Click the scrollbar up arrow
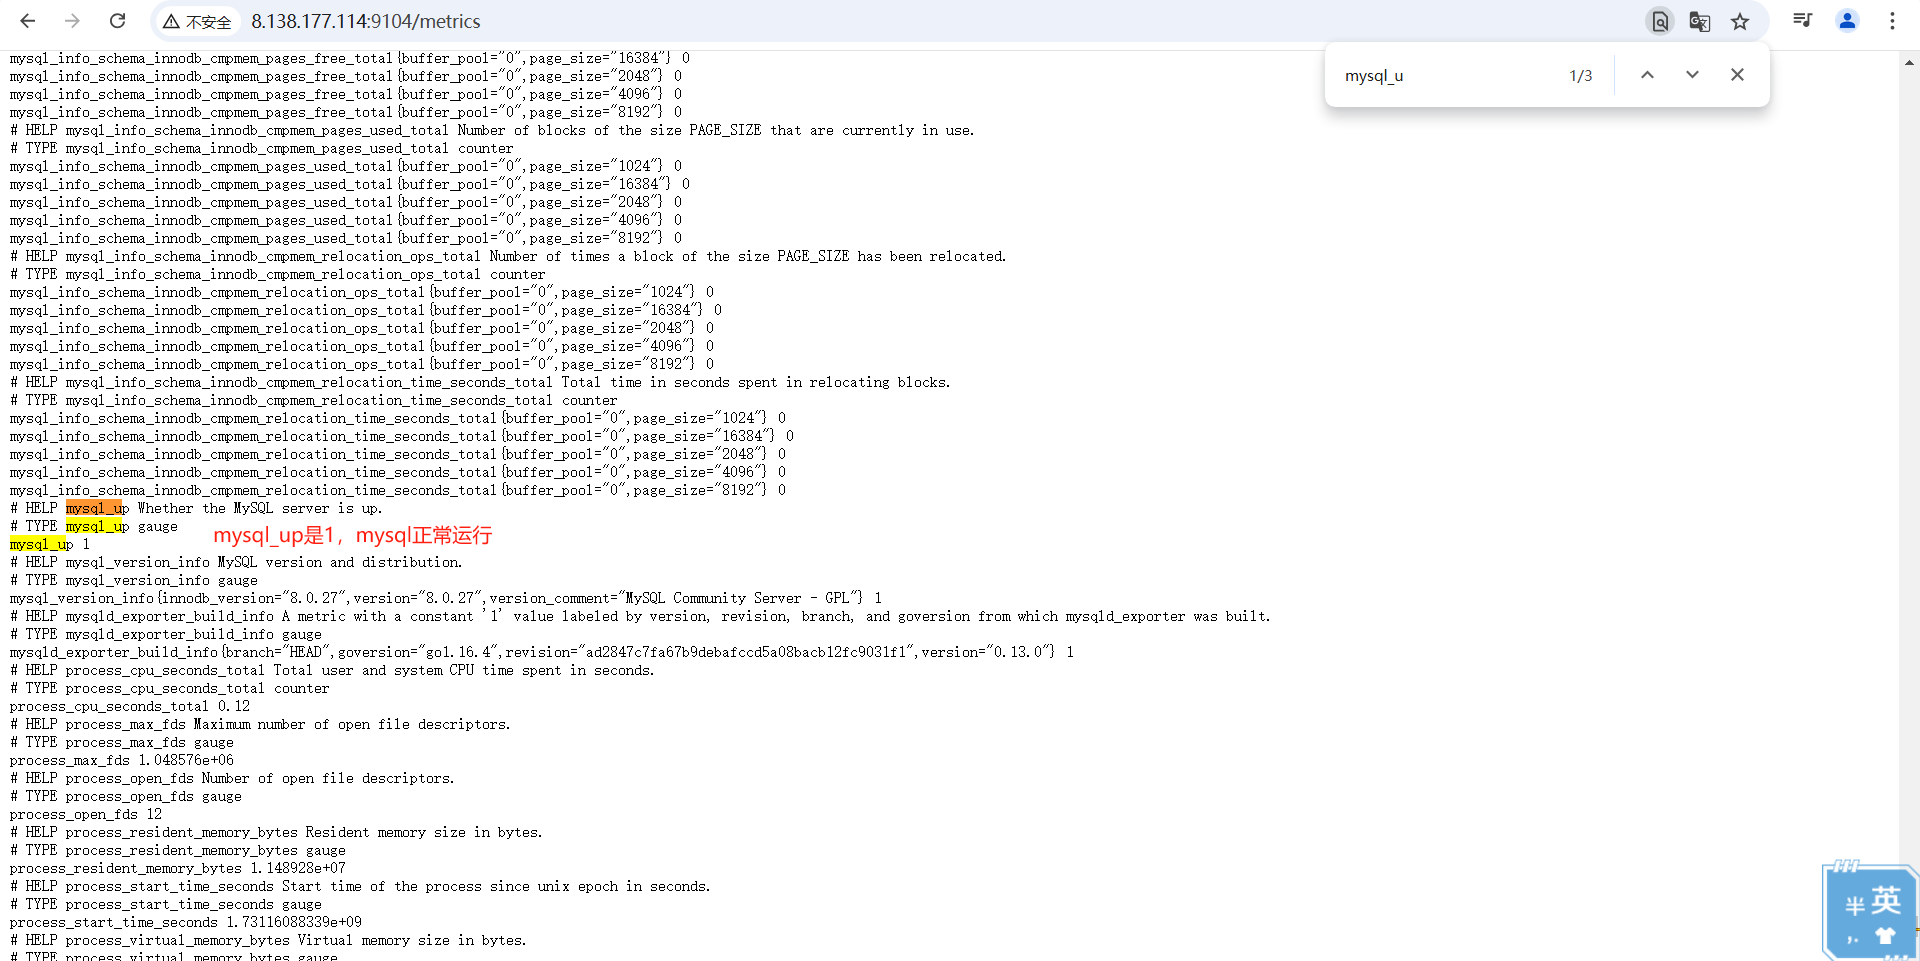Screen dimensions: 1920x961 [1909, 62]
